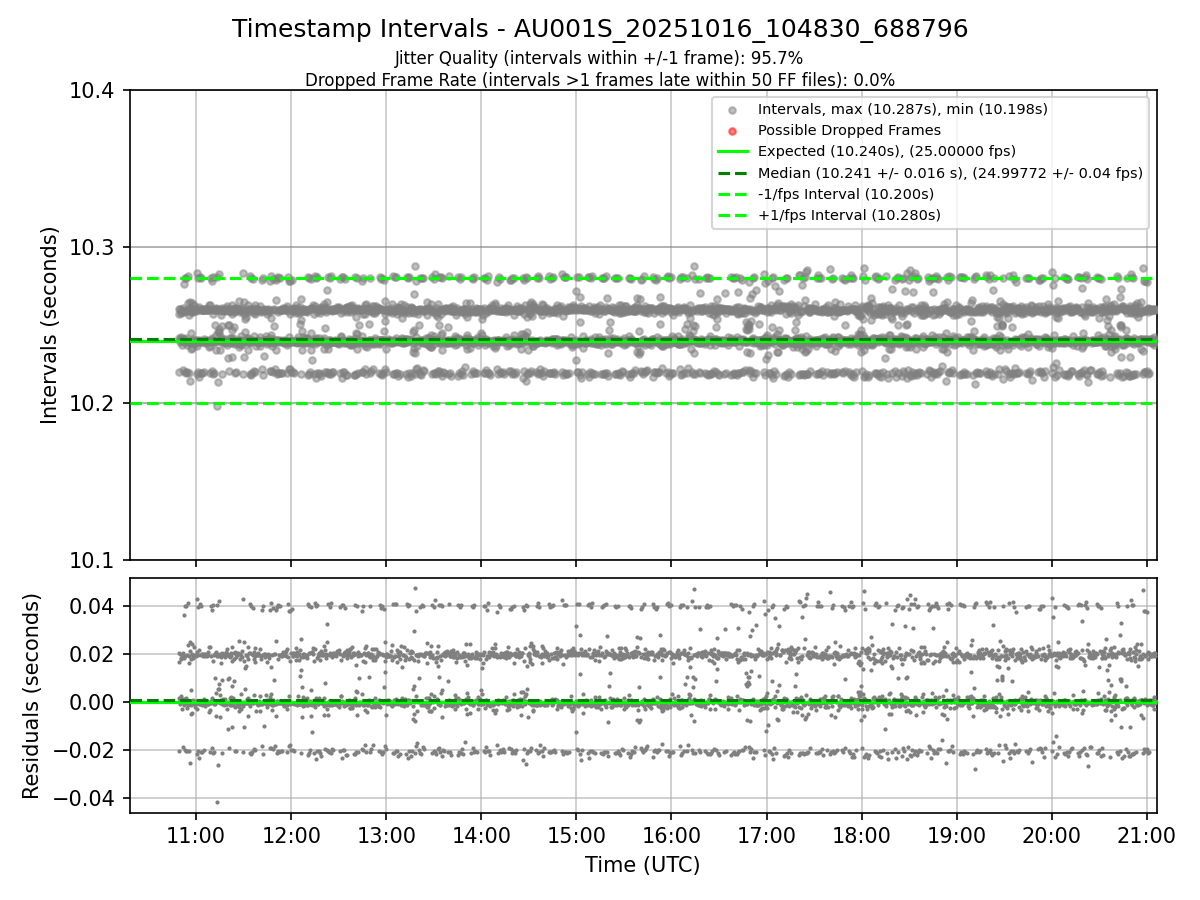This screenshot has width=1200, height=900.
Task: Click the 12:00 time tick label
Action: 291,834
